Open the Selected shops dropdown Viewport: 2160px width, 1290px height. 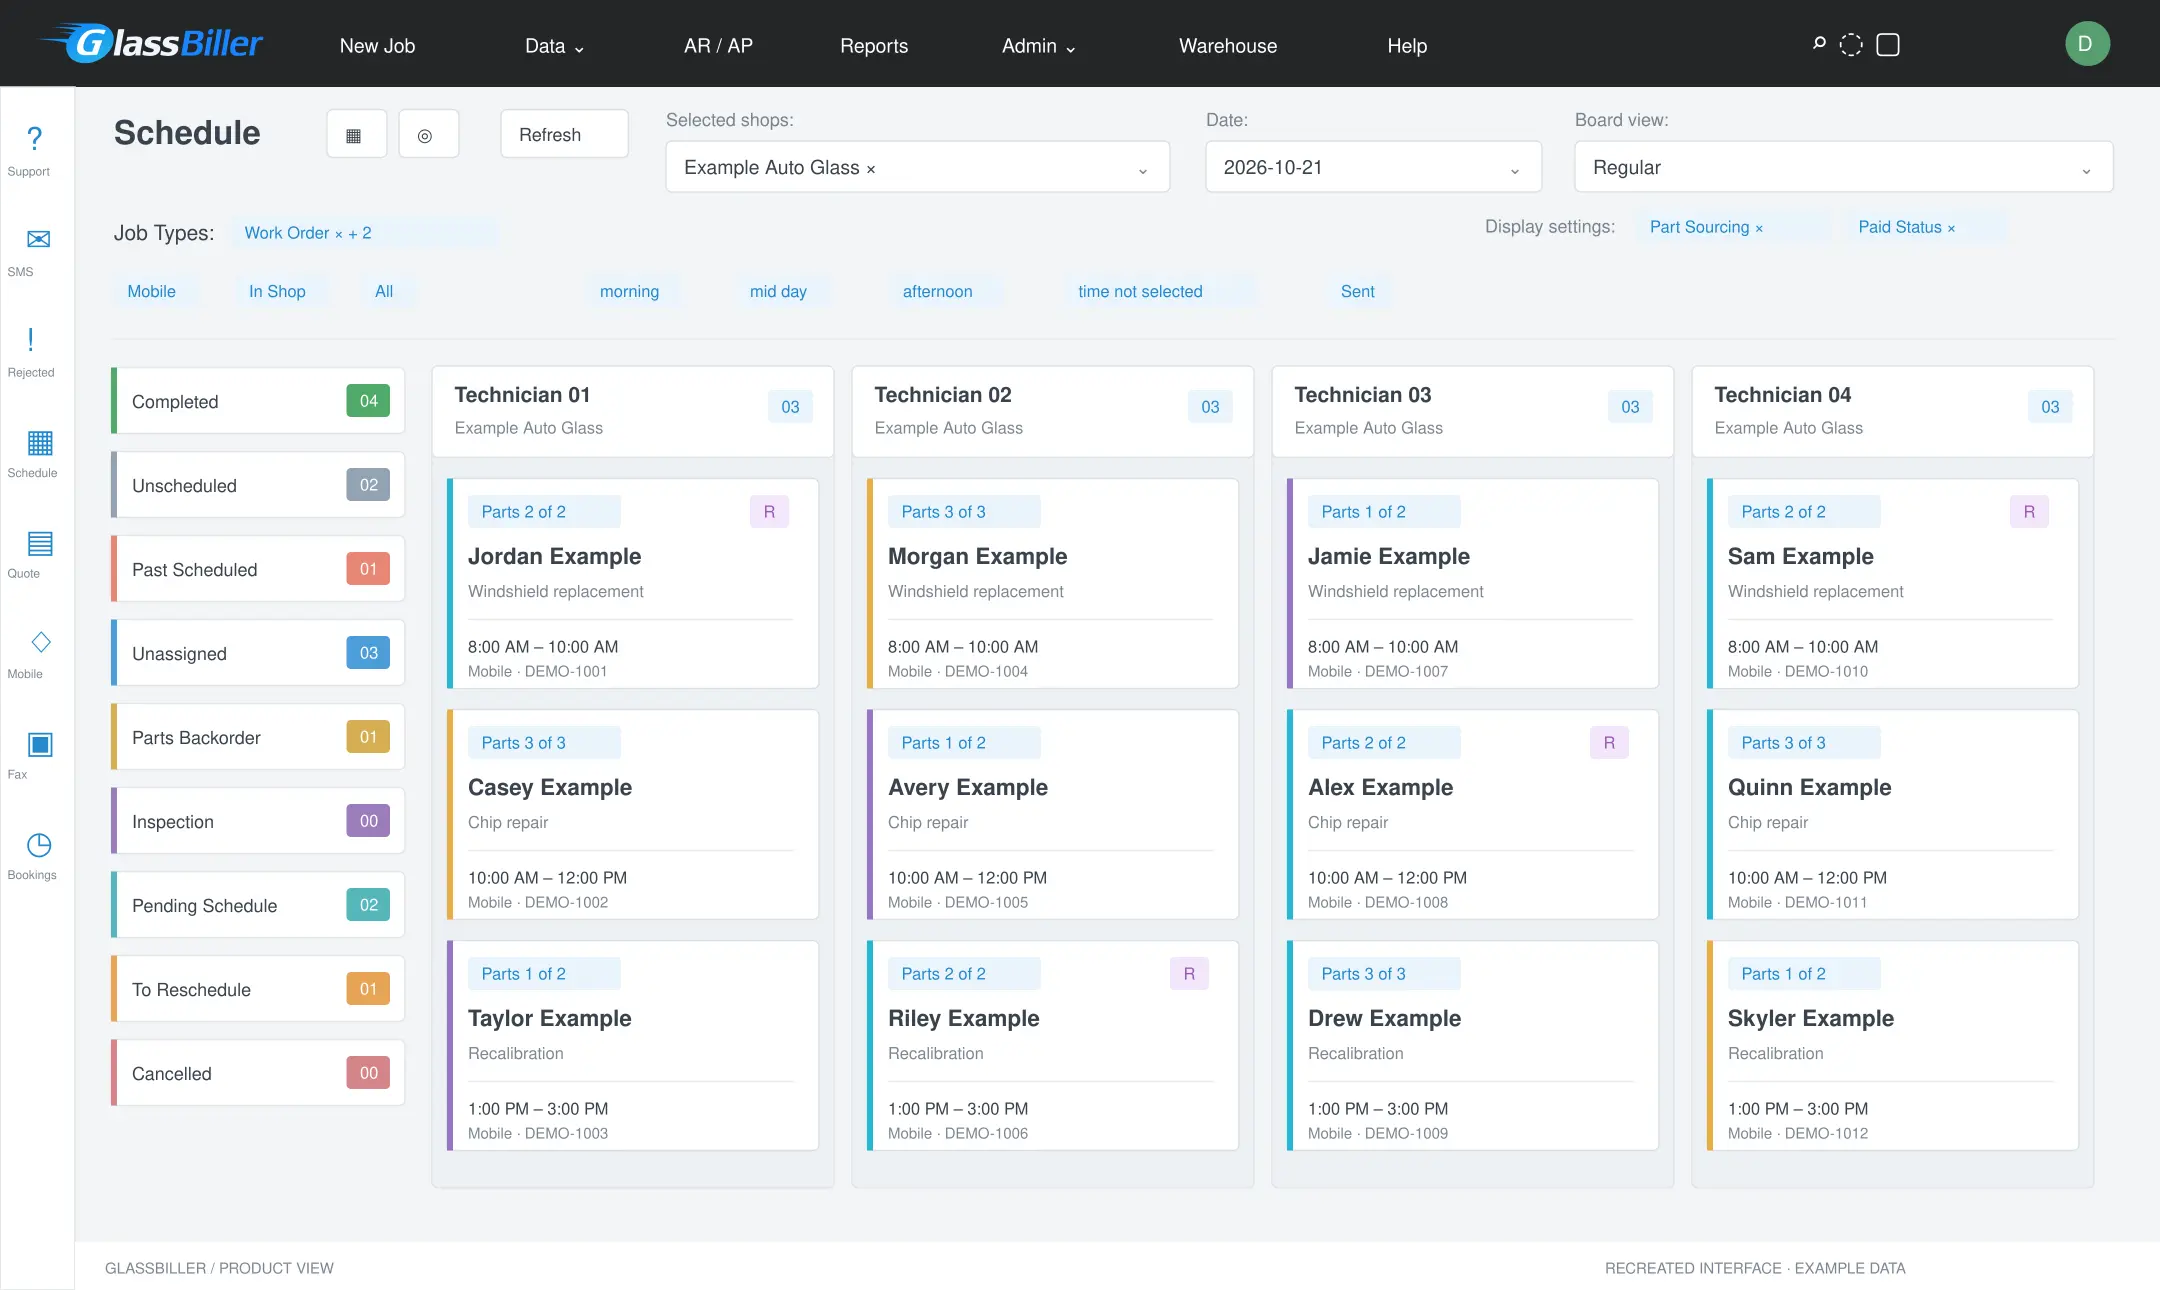coord(917,167)
